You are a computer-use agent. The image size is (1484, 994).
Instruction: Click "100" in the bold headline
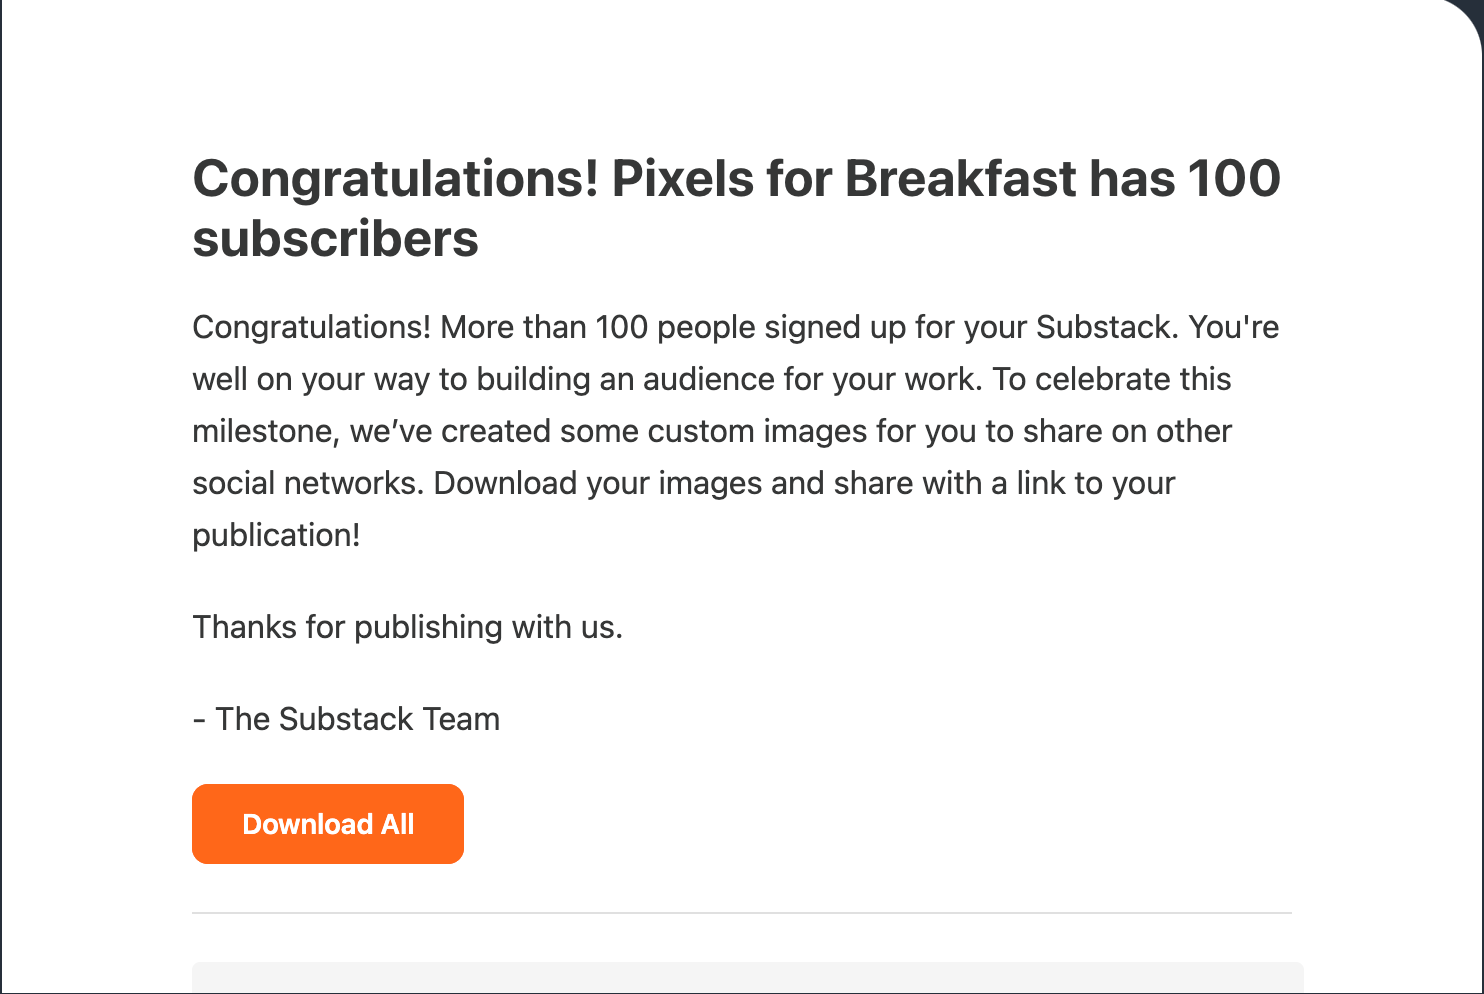point(1234,179)
